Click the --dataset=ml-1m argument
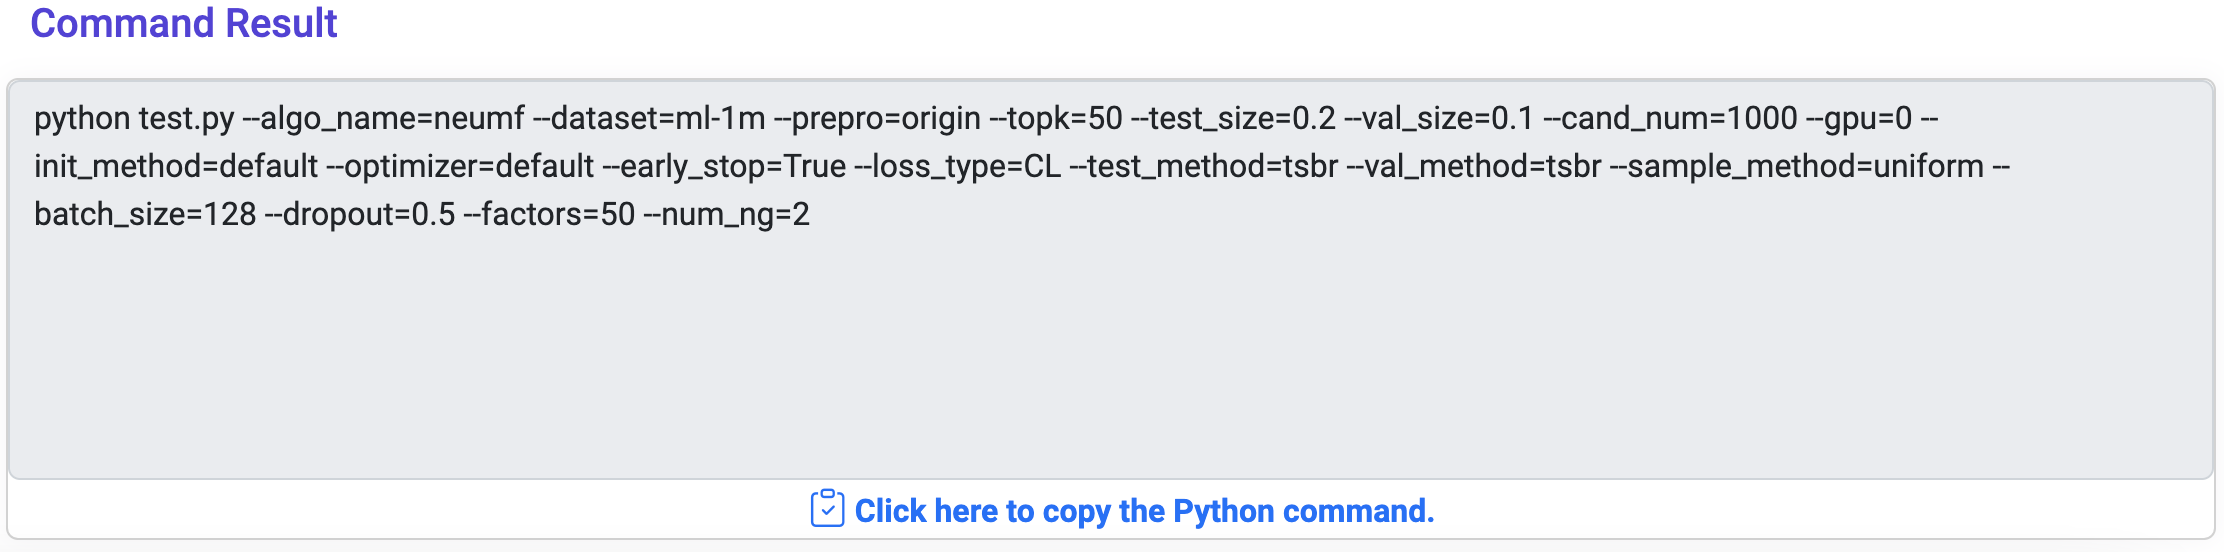Screen dimensions: 2224x552 [x=649, y=119]
